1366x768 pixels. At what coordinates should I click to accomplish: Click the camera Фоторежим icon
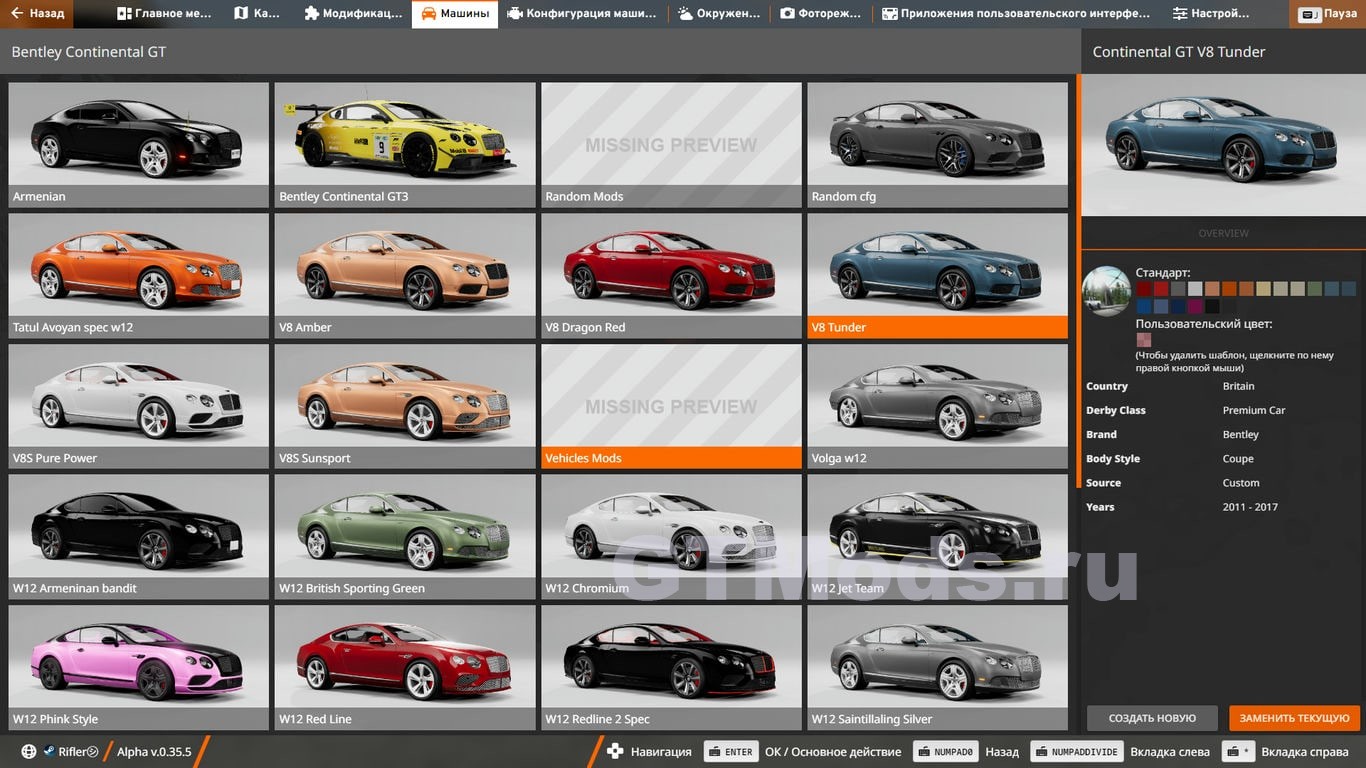(787, 14)
